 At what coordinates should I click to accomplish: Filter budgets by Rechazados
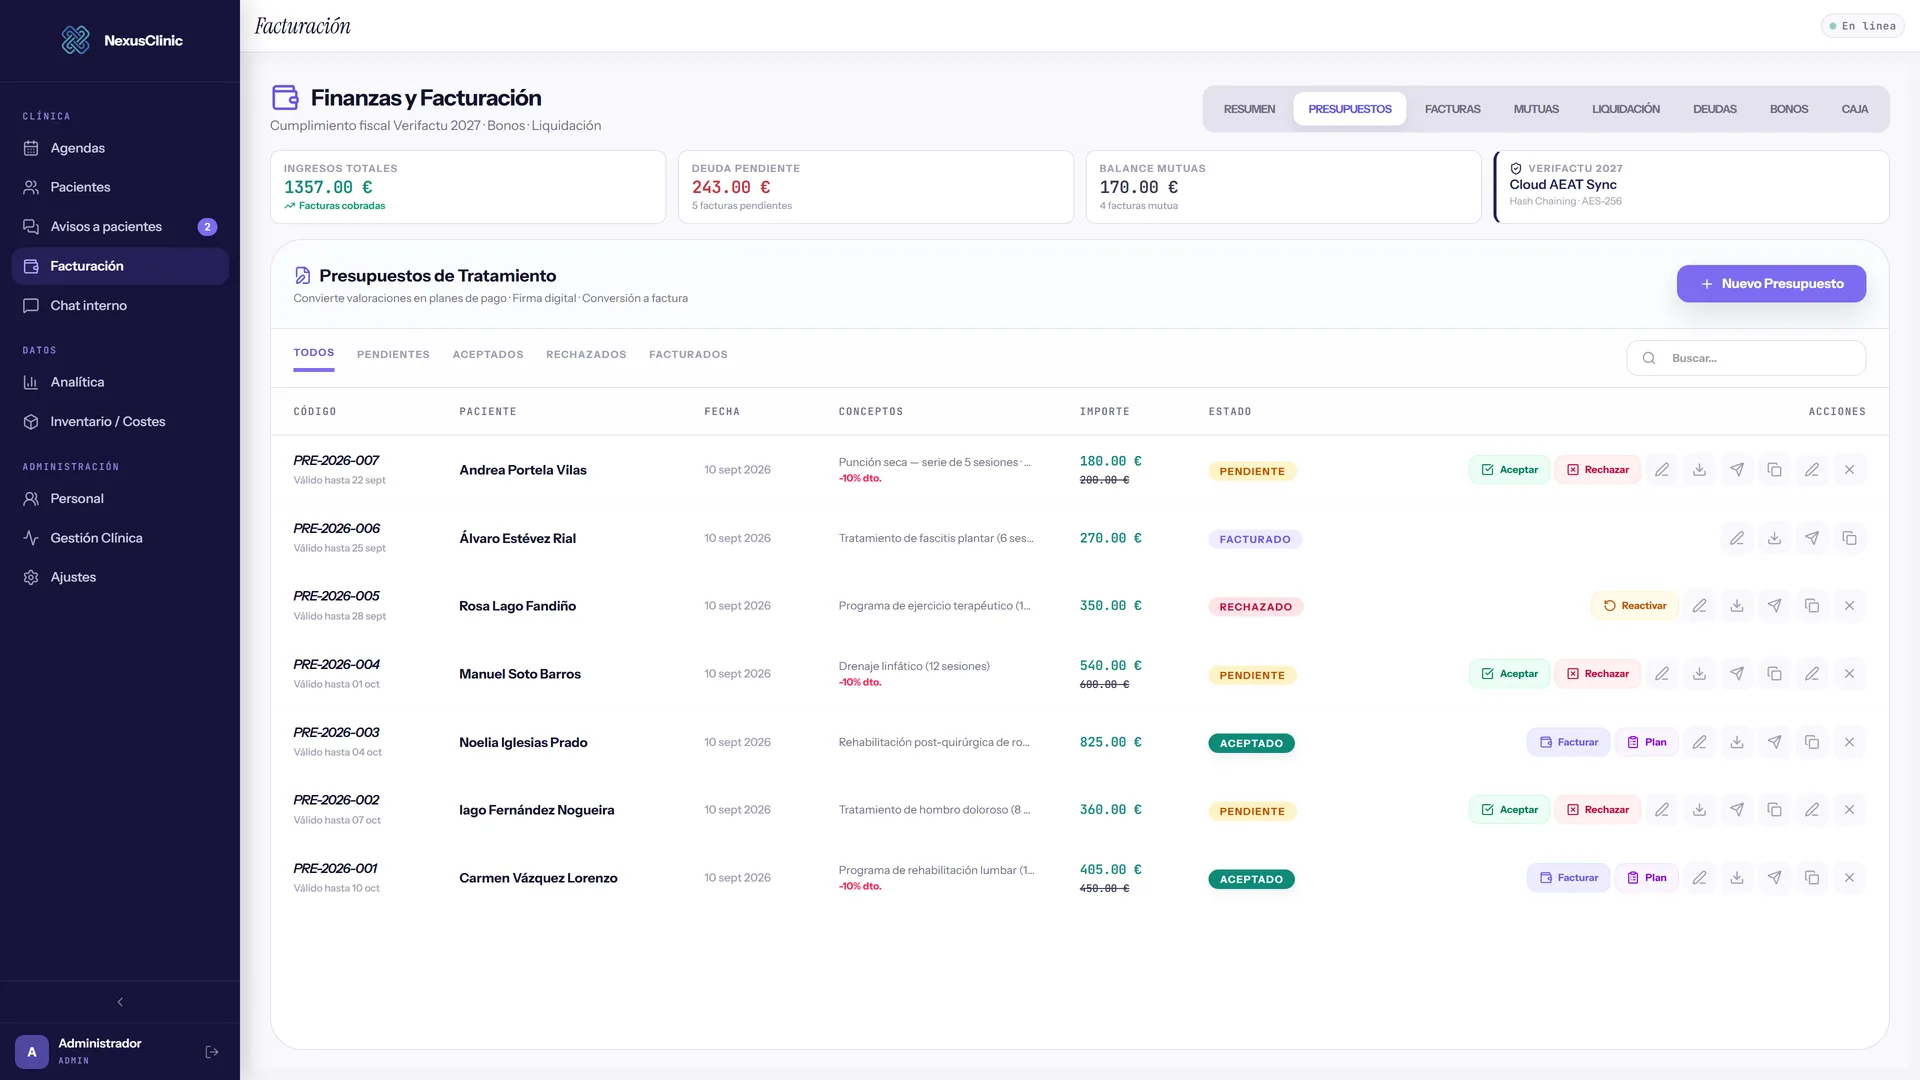click(x=586, y=355)
